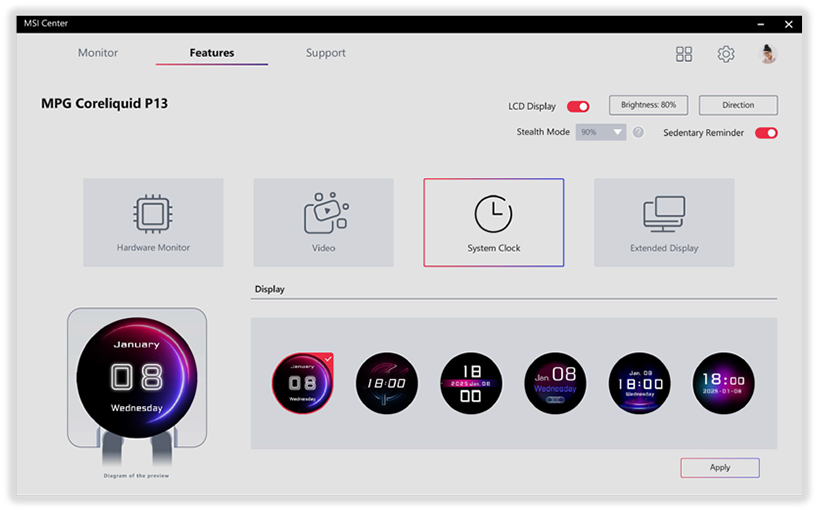The width and height of the screenshot is (818, 511).
Task: Toggle the LCD Display switch off
Action: [x=578, y=106]
